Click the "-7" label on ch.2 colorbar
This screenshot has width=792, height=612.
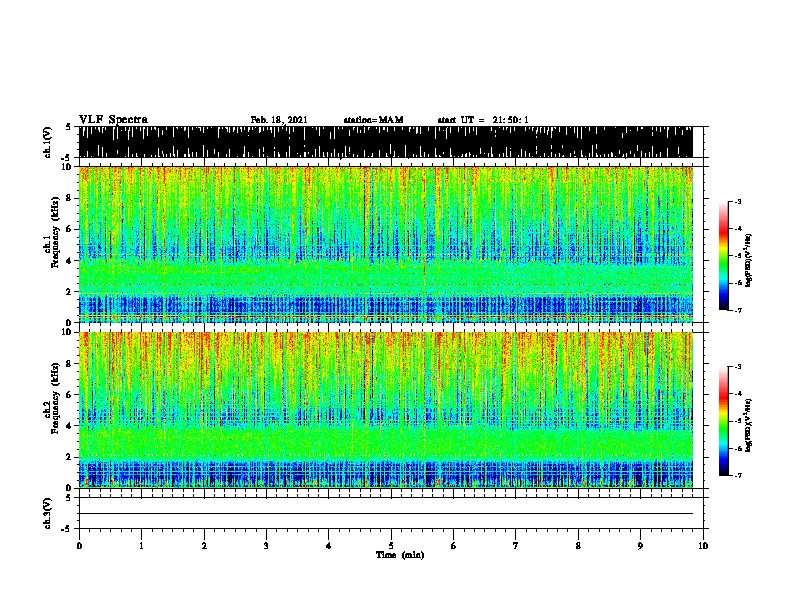point(737,475)
